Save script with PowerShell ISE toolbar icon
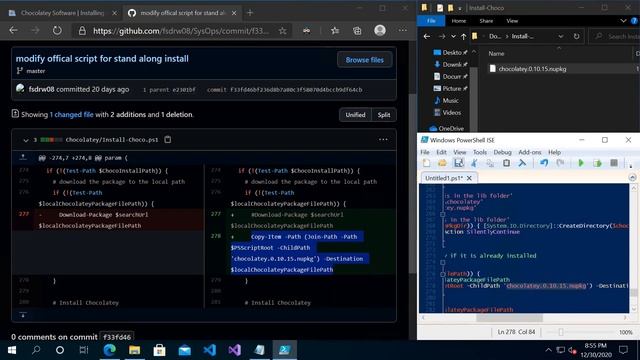 (x=458, y=163)
